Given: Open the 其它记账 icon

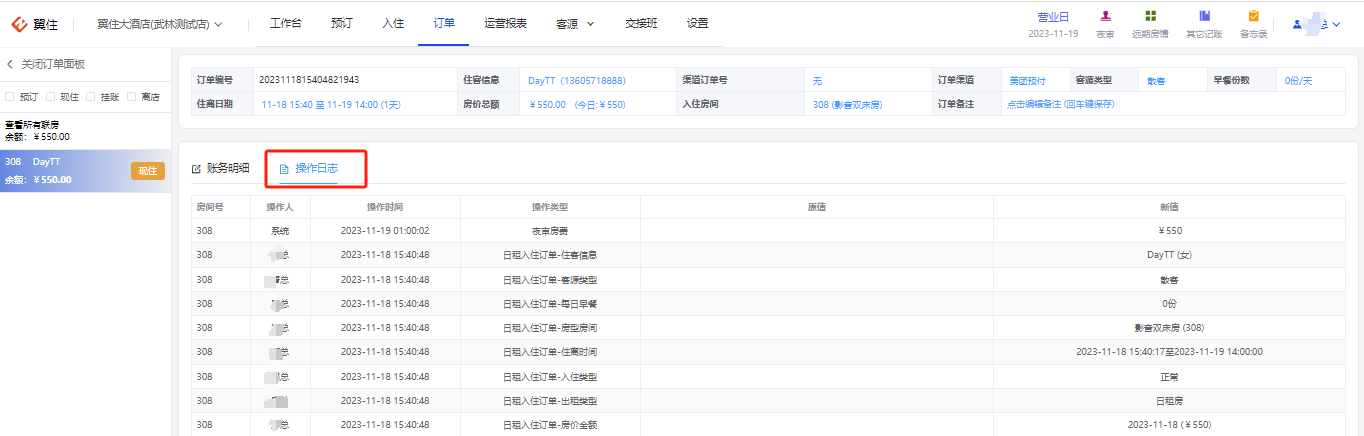Looking at the screenshot, I should coord(1204,16).
